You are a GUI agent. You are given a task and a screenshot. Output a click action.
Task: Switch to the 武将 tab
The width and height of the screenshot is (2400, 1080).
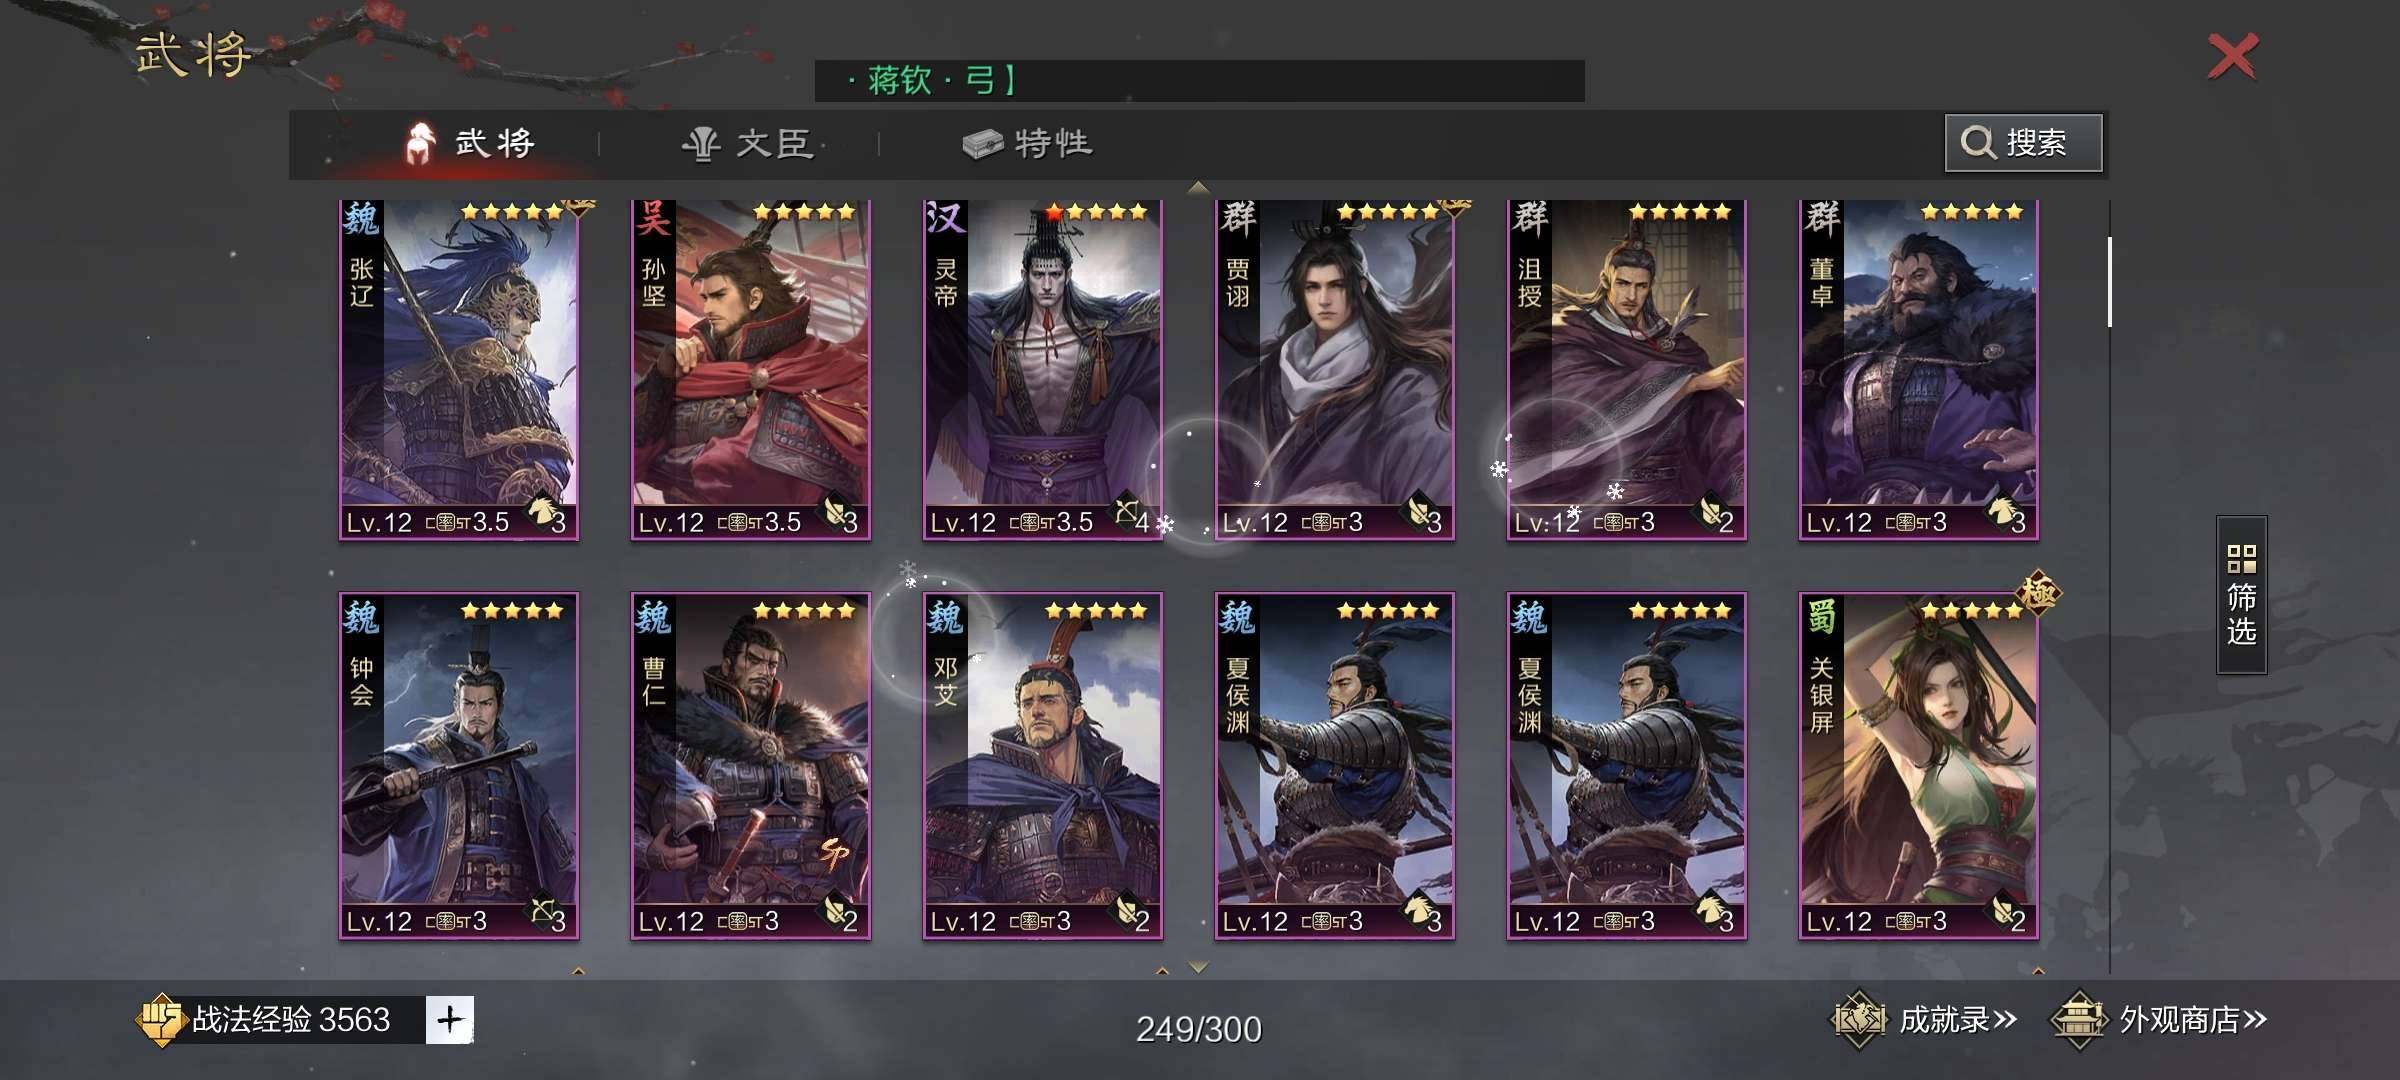[470, 144]
